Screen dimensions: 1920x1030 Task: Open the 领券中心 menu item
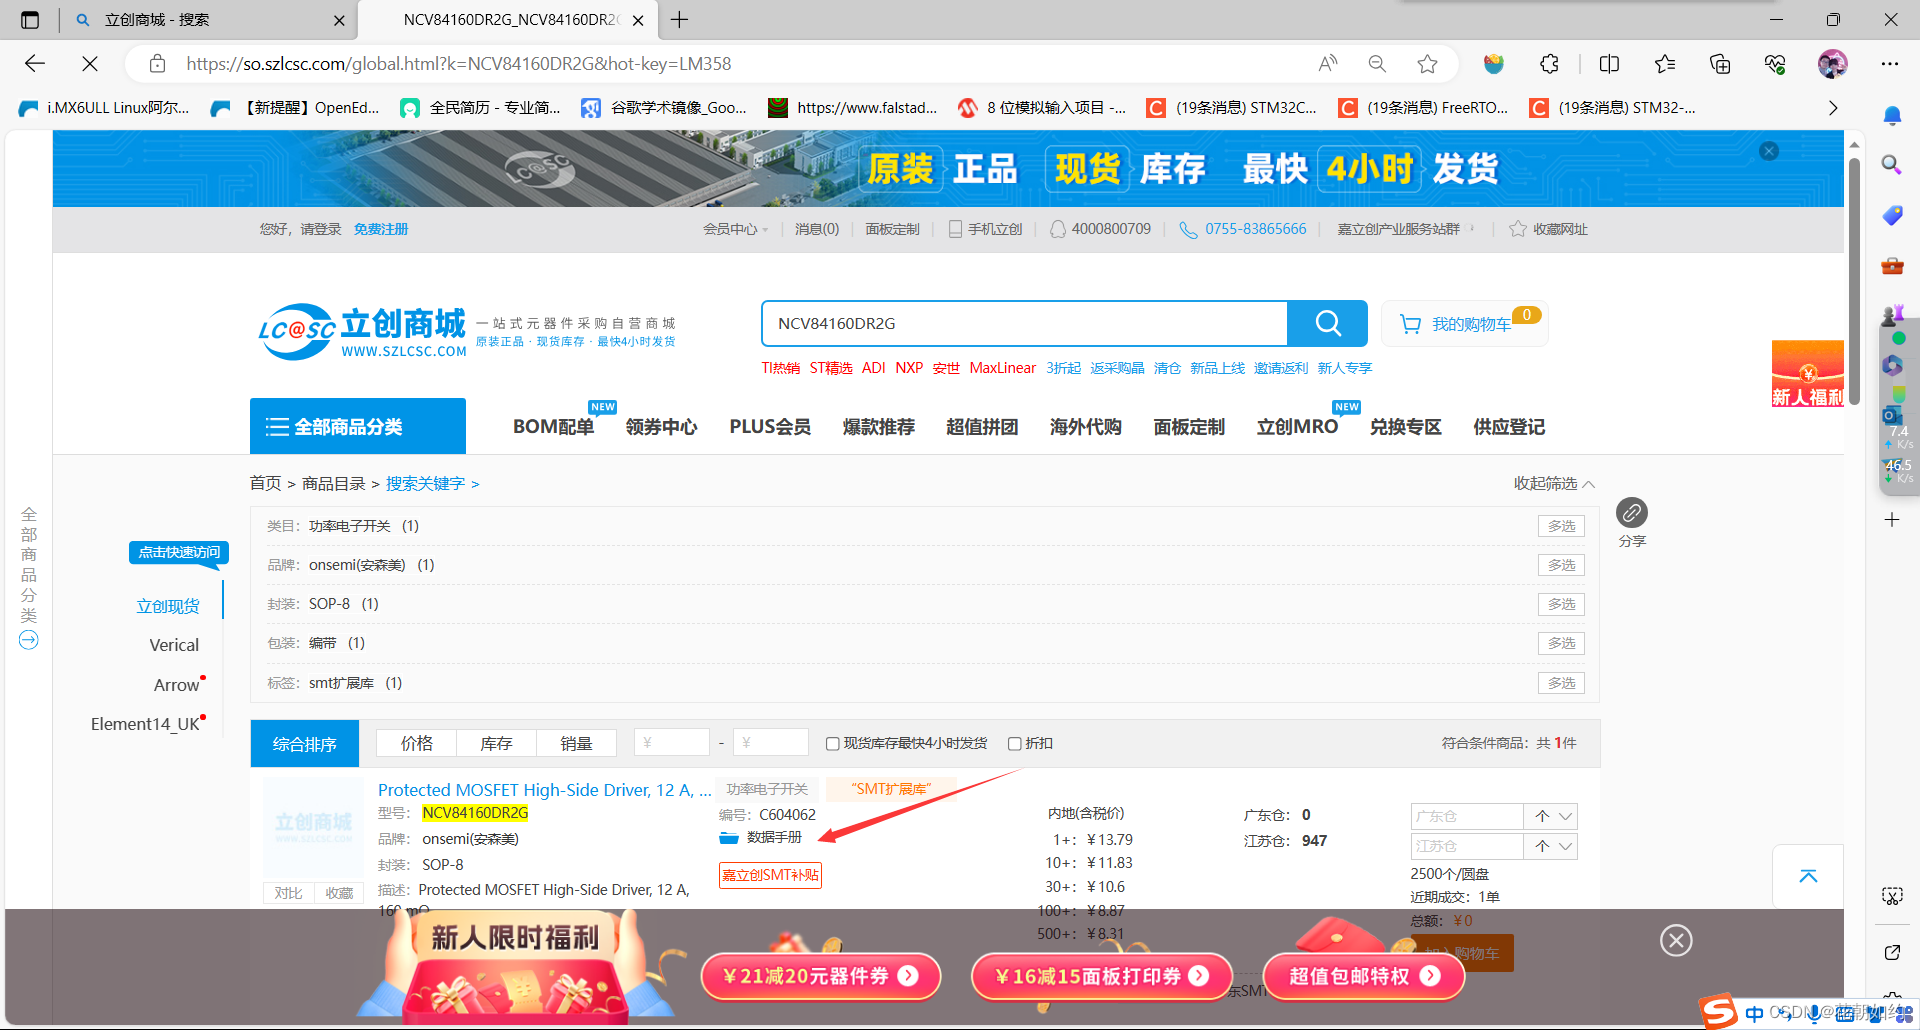point(661,427)
